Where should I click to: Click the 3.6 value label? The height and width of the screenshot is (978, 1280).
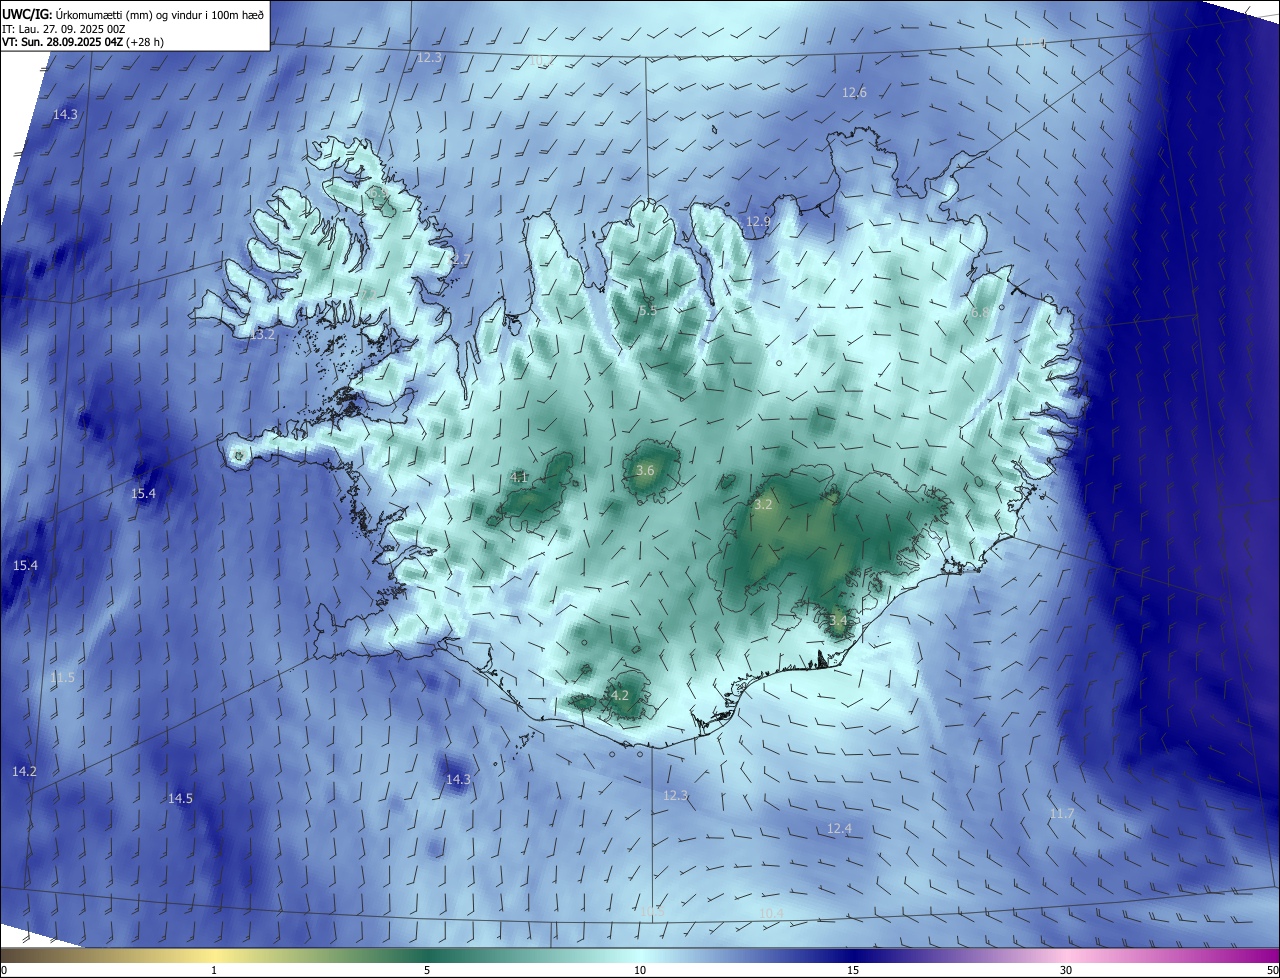[645, 471]
